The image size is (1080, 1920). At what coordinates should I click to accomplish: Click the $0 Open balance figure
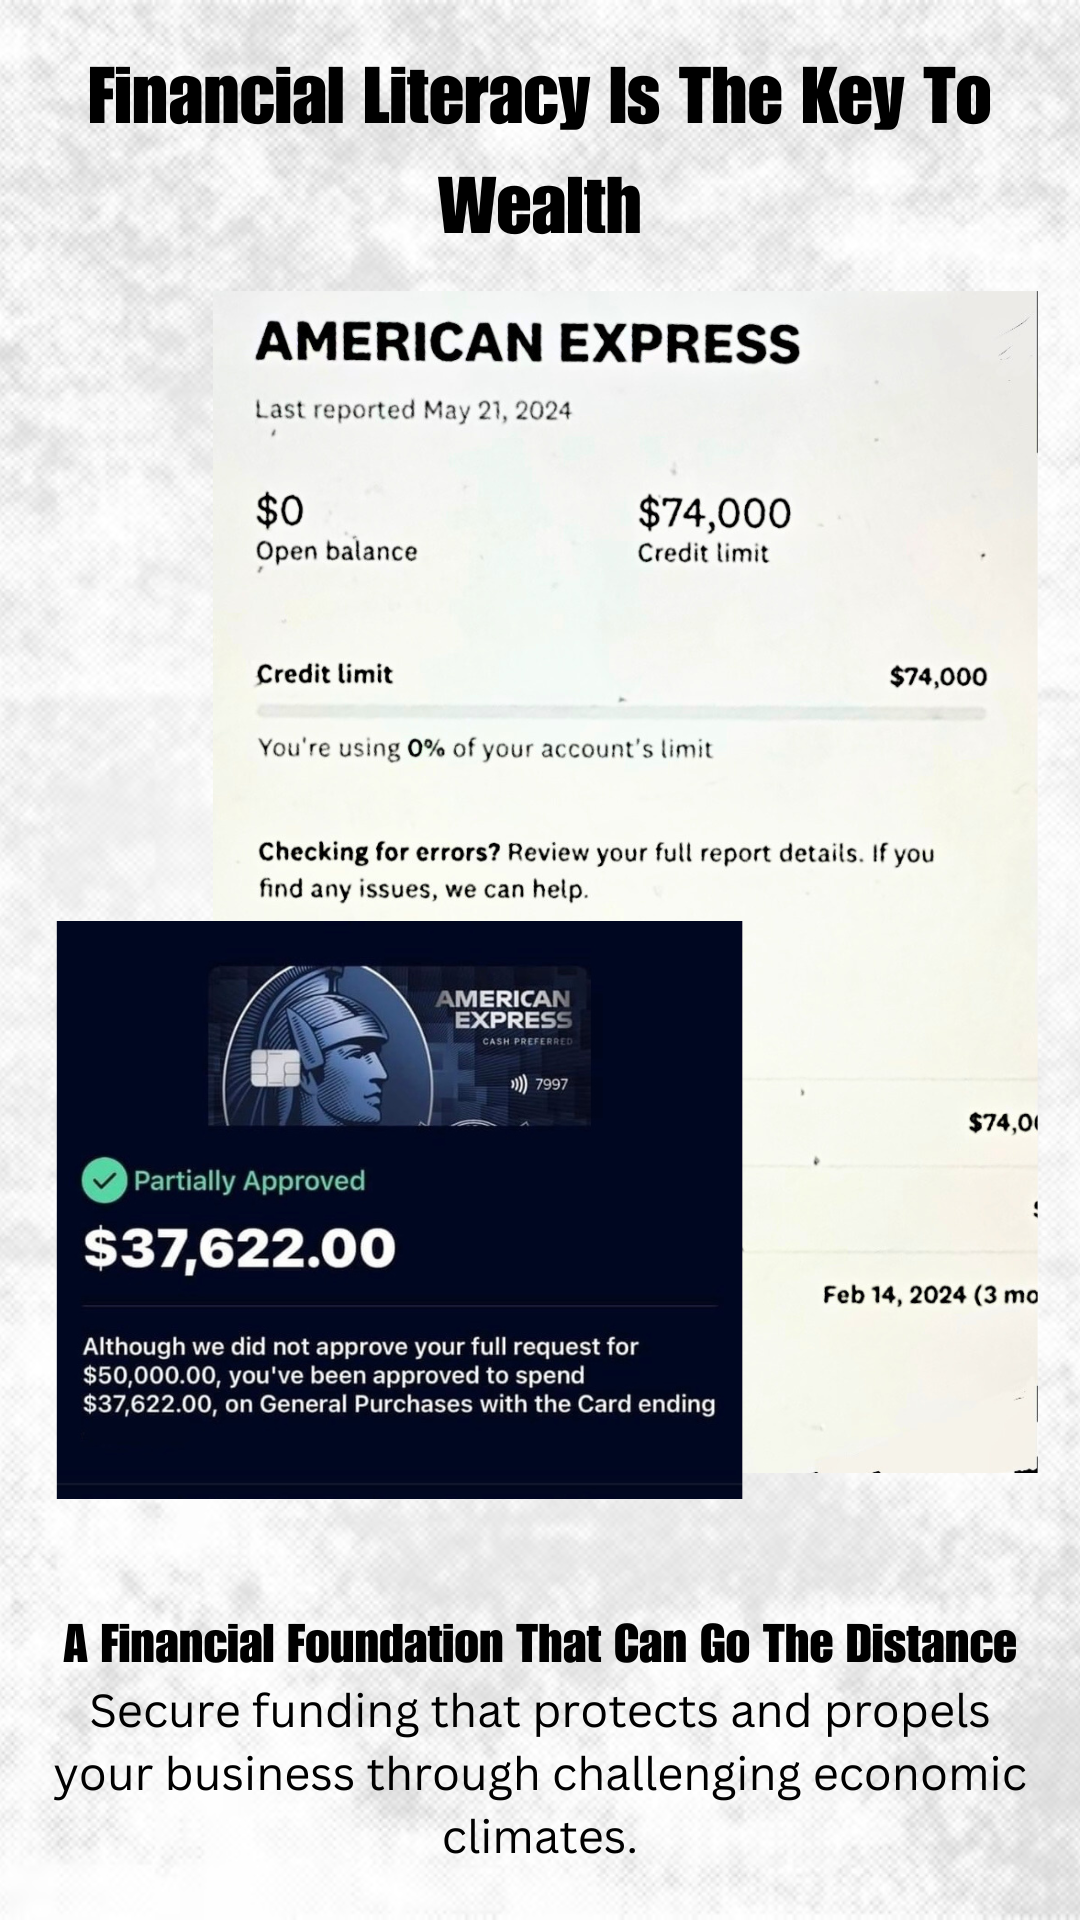[x=280, y=512]
